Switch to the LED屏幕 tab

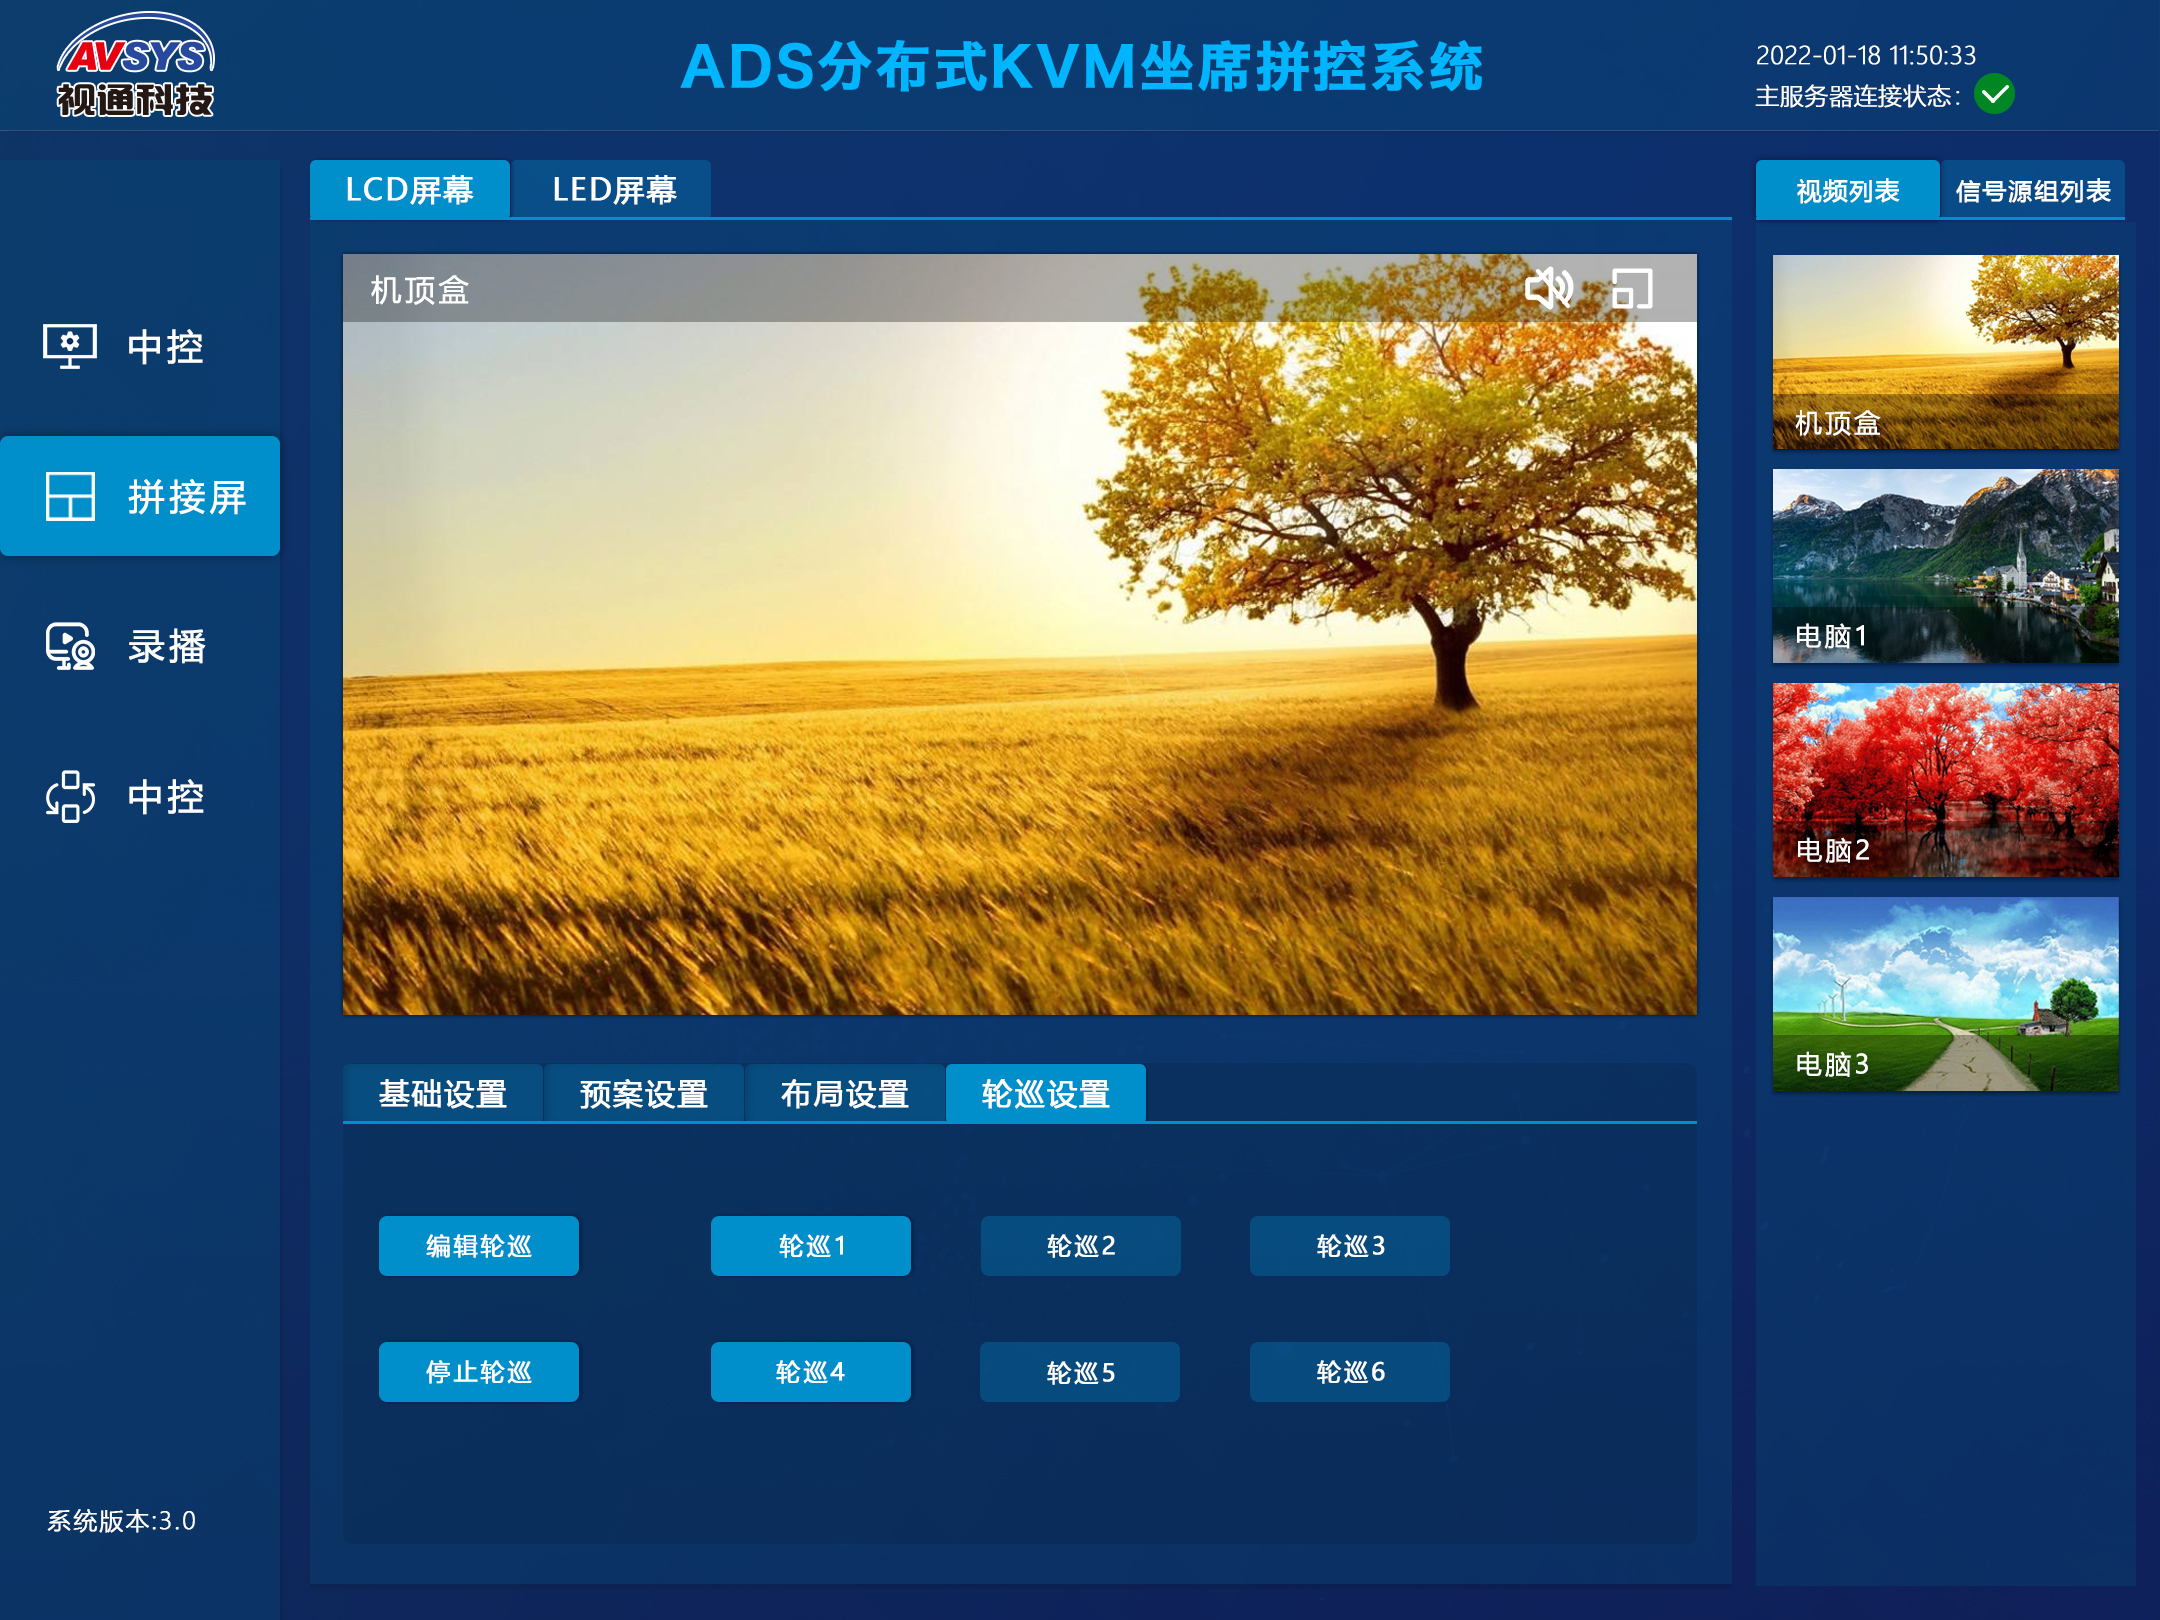(613, 189)
